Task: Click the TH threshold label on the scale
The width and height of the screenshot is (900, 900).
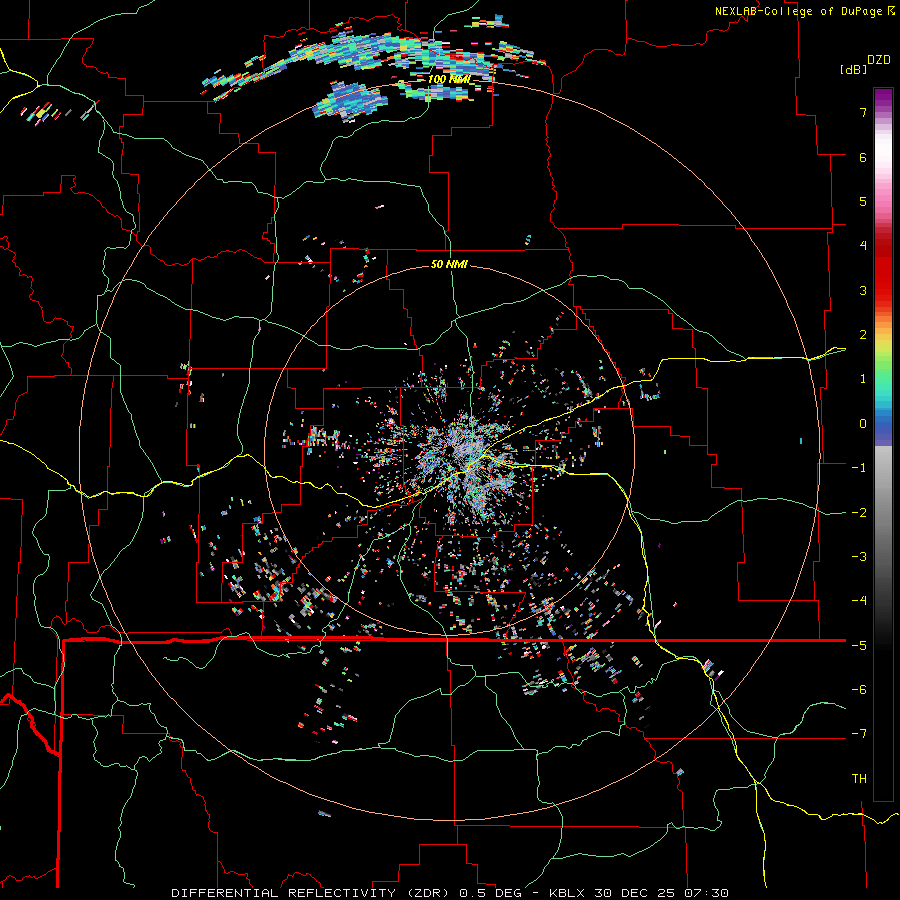Action: click(859, 779)
